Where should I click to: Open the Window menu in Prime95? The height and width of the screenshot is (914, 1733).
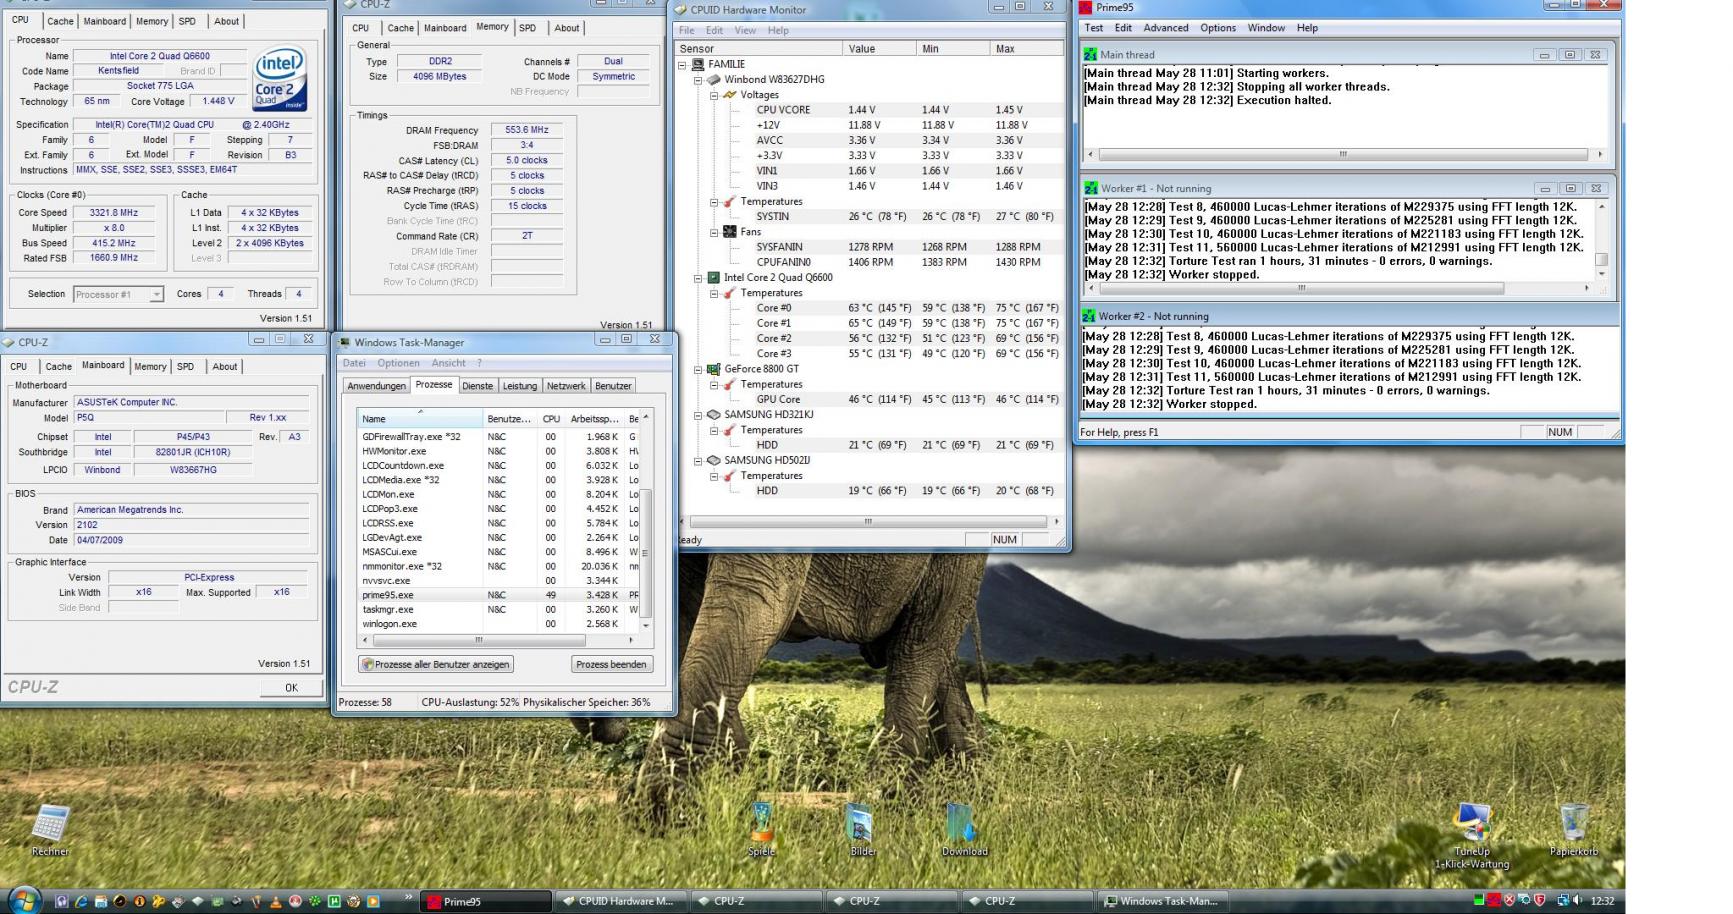pyautogui.click(x=1266, y=28)
